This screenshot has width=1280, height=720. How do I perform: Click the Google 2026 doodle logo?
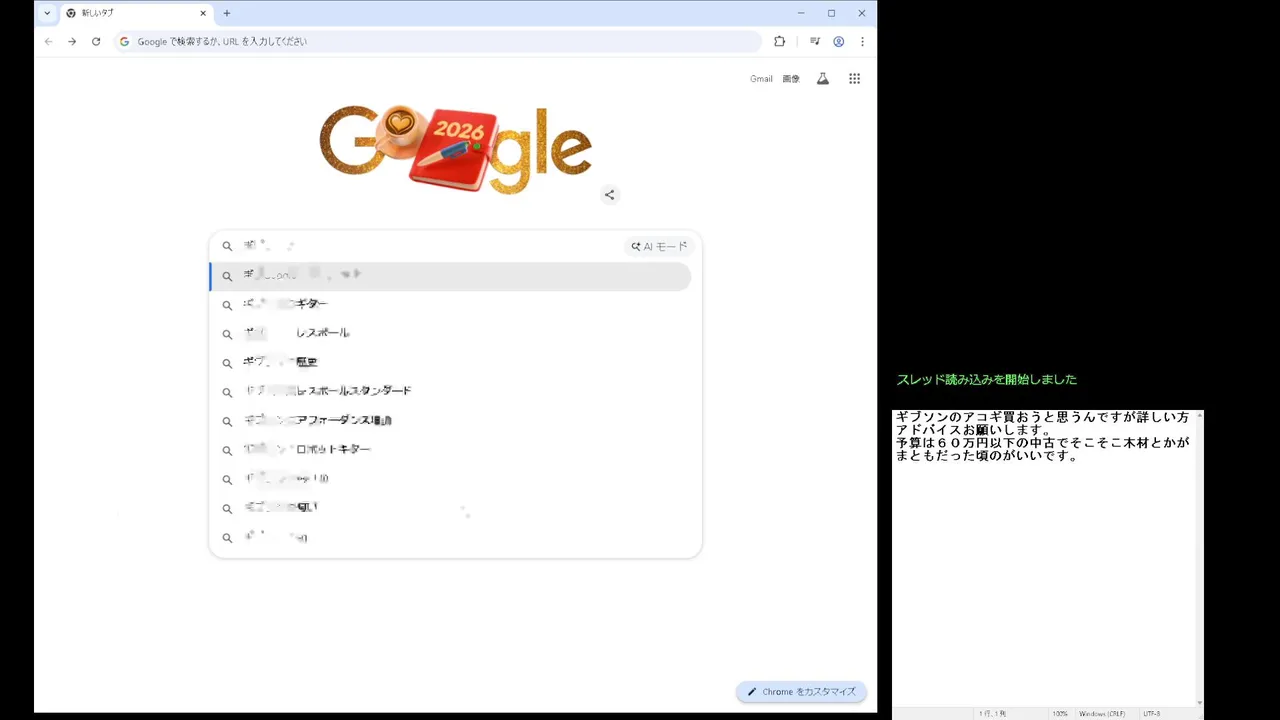pos(456,149)
